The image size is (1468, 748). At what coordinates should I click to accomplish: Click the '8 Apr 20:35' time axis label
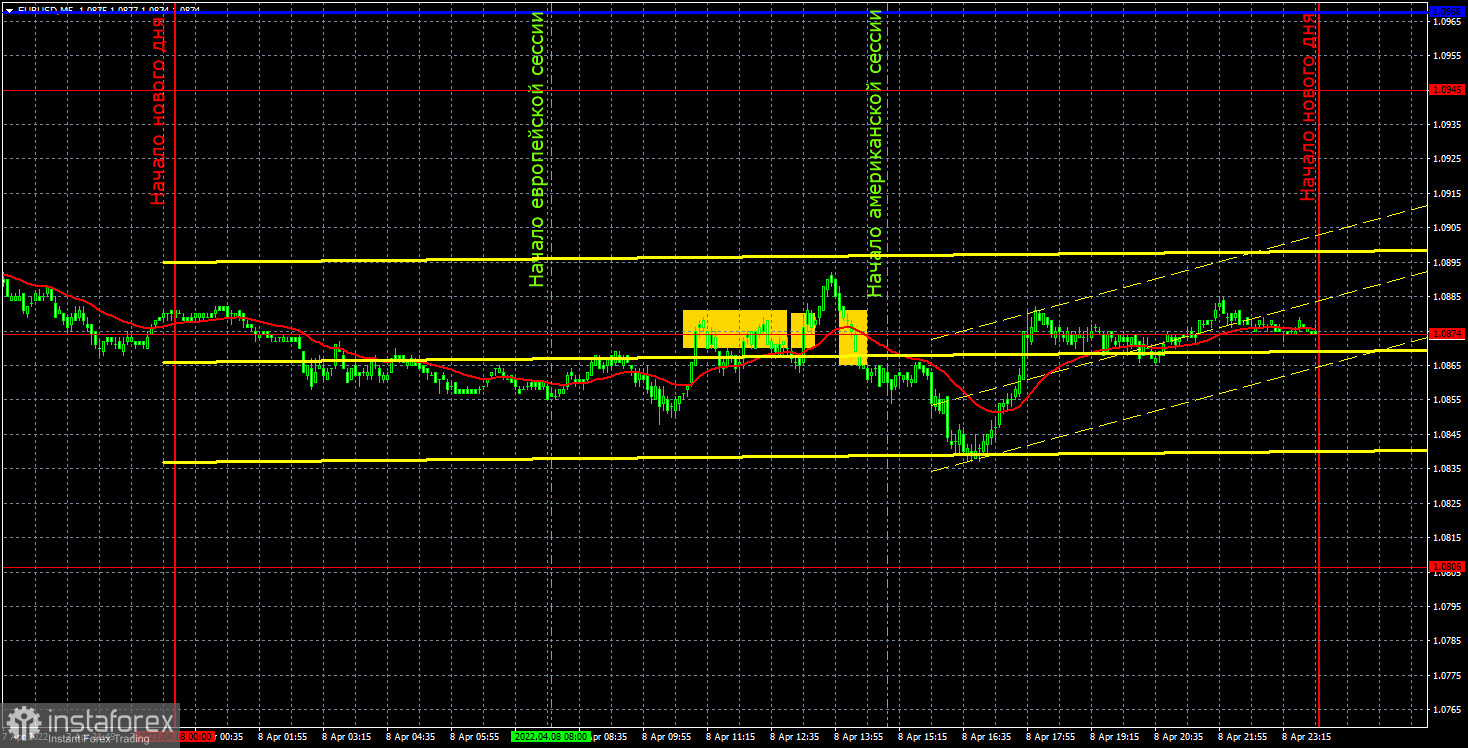[x=1179, y=736]
